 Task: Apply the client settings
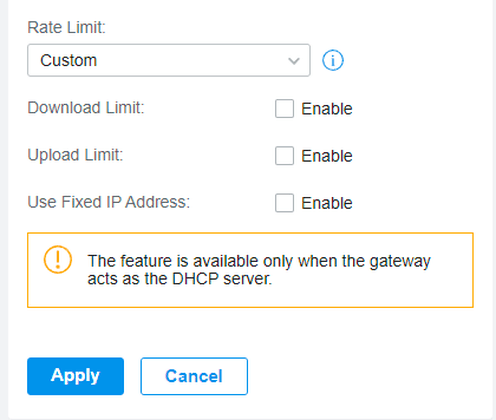(76, 376)
